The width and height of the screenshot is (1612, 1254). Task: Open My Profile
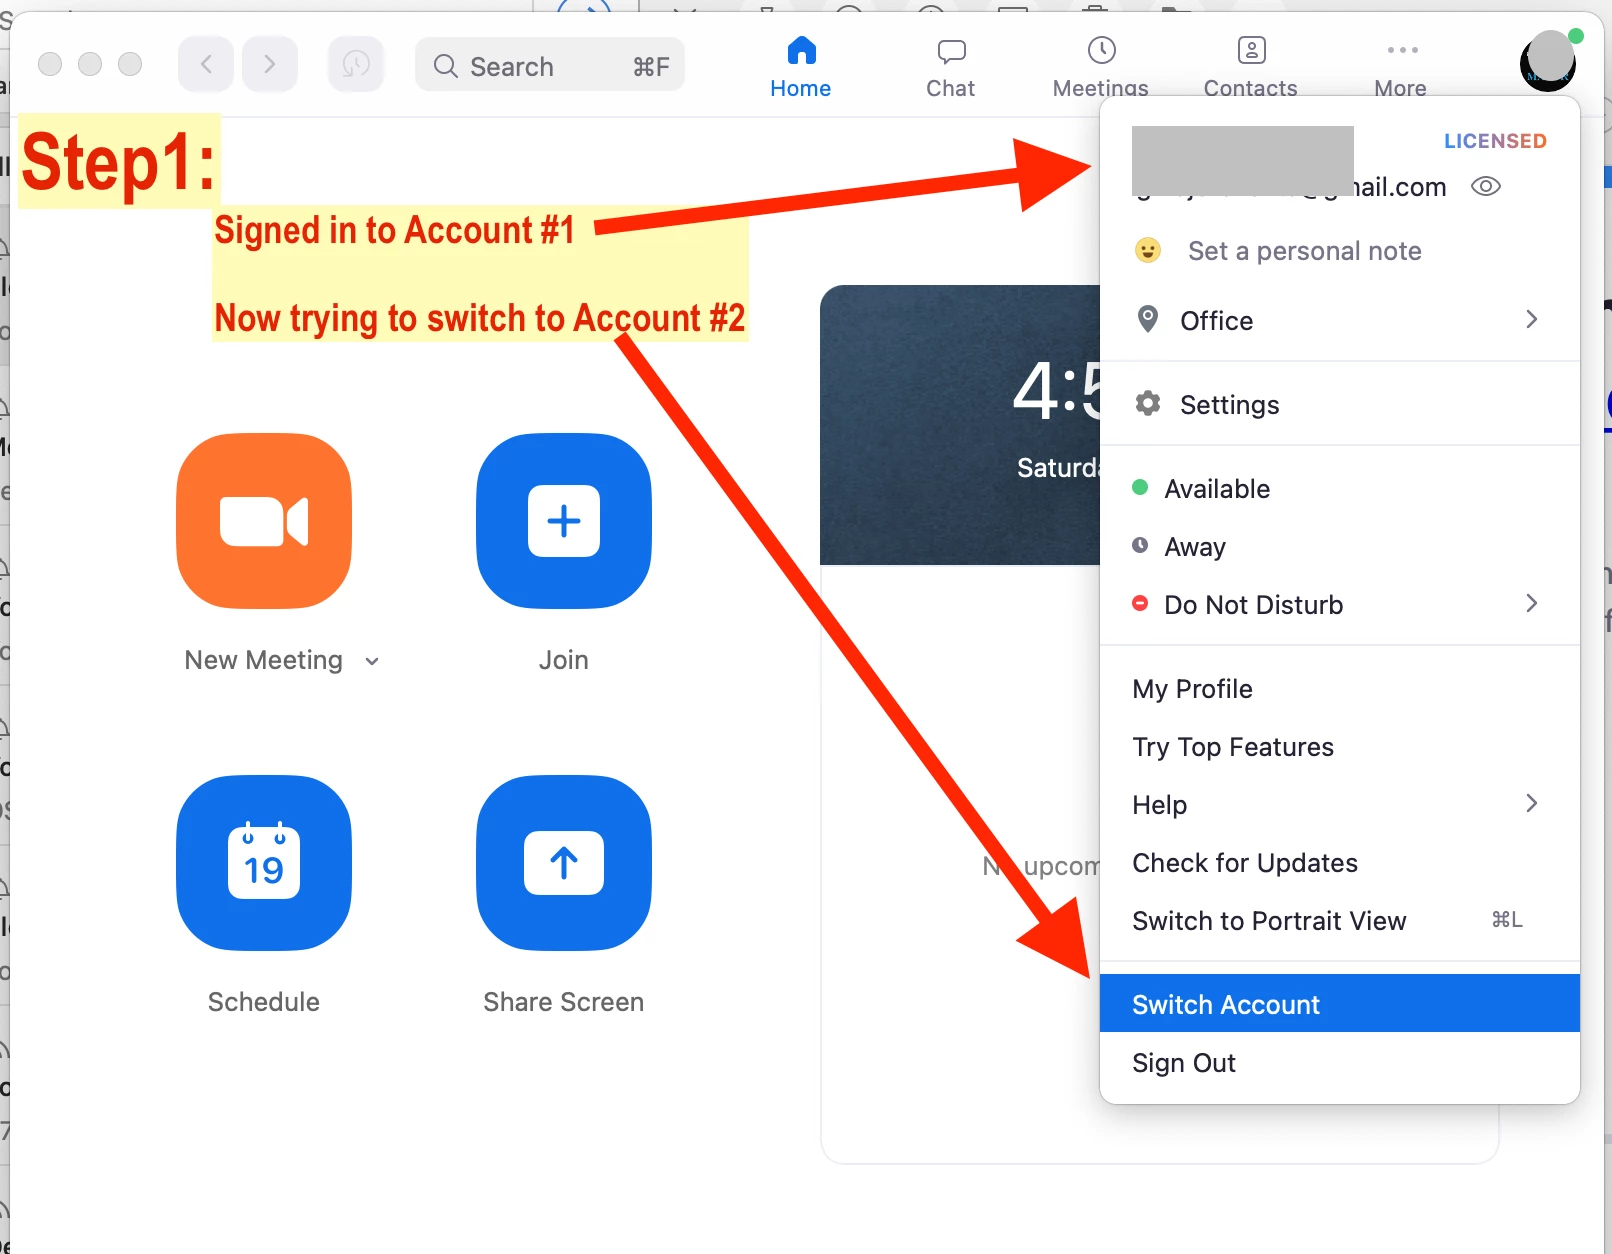[1340, 688]
